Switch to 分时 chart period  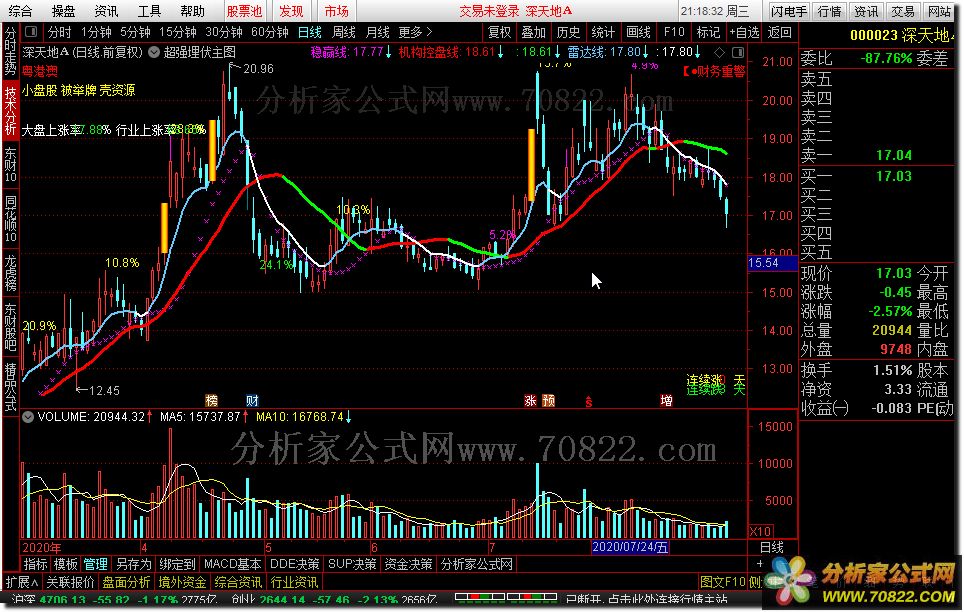[x=60, y=32]
